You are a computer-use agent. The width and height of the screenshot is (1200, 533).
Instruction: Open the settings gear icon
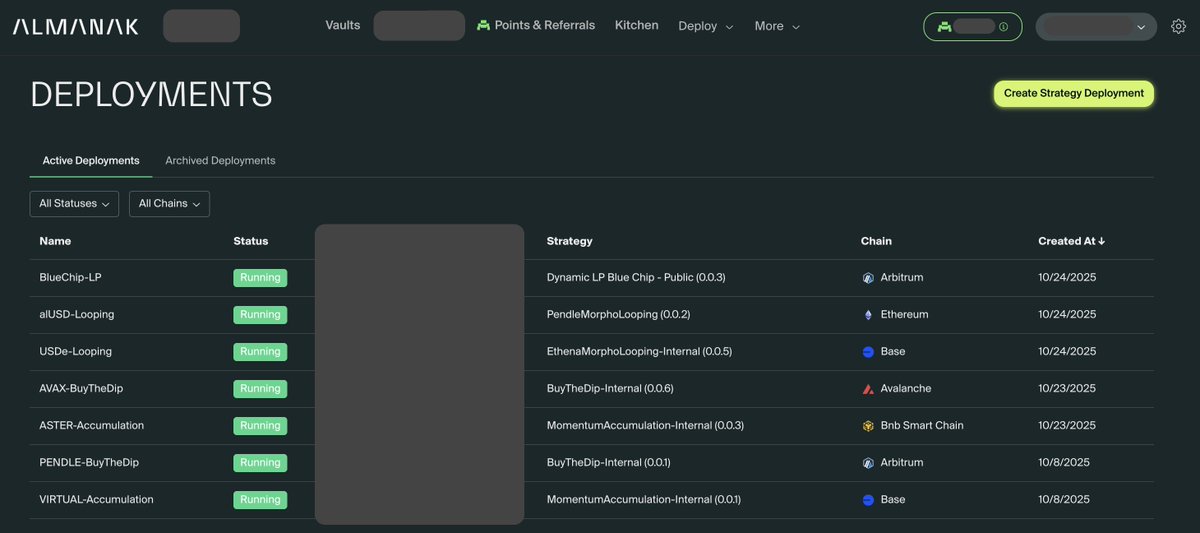1178,27
